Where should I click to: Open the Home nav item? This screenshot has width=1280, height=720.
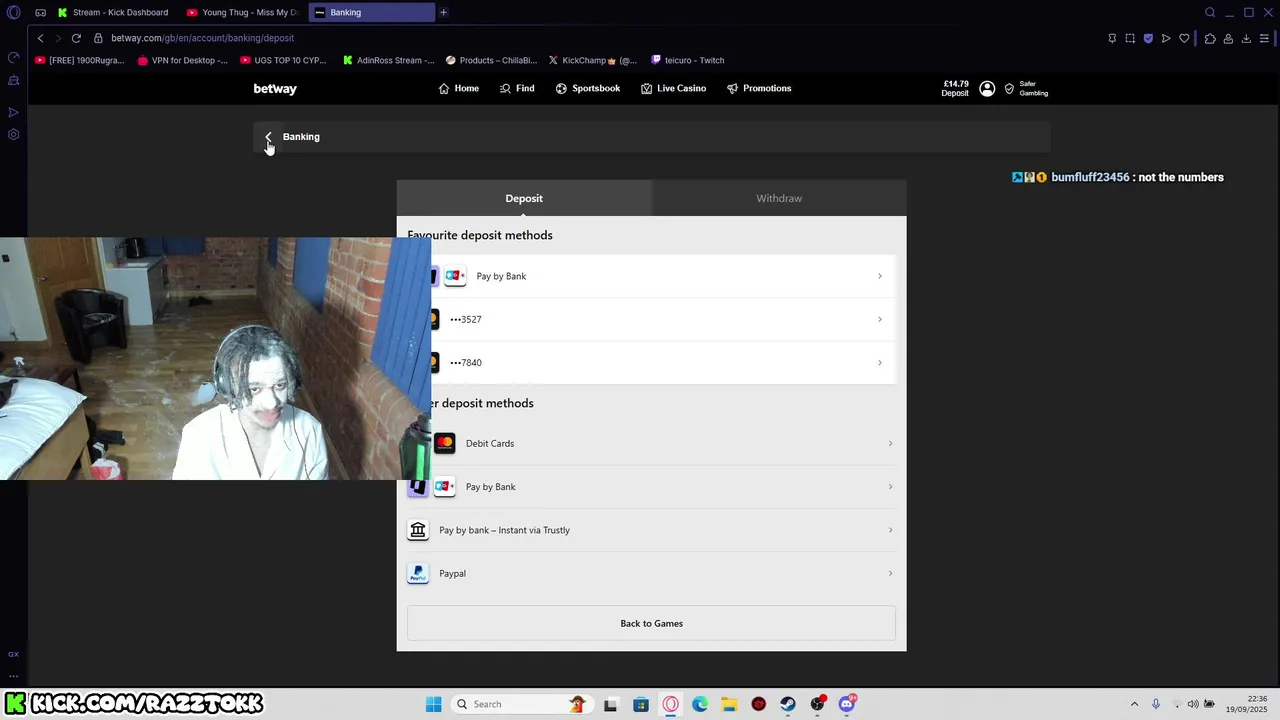(x=458, y=88)
